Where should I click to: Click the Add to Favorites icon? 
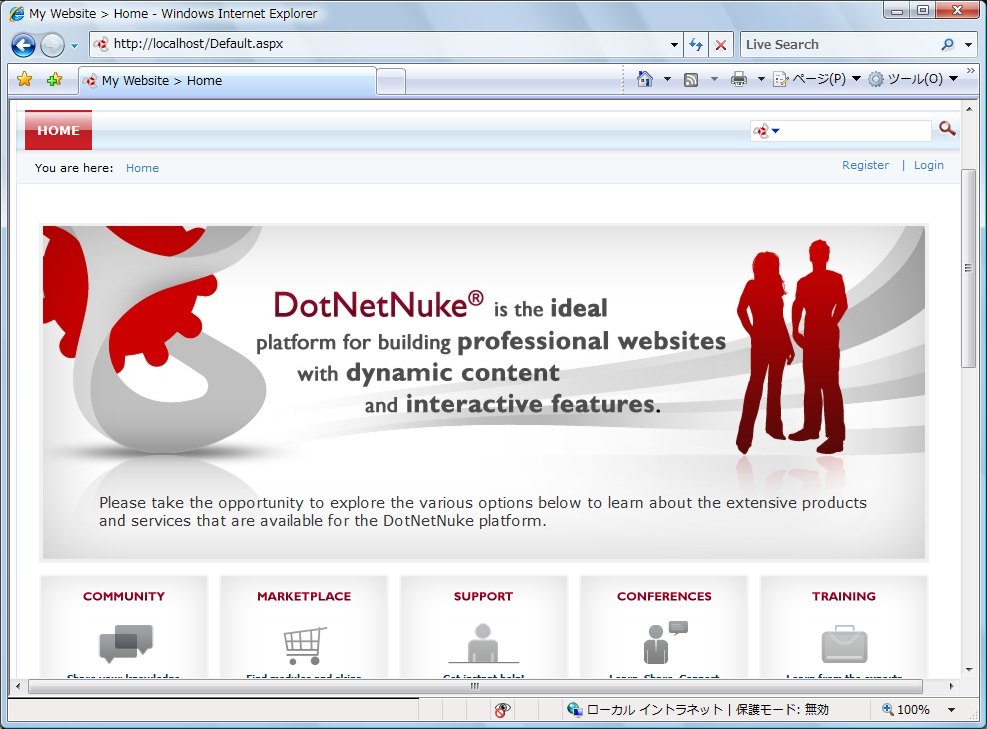tap(55, 79)
